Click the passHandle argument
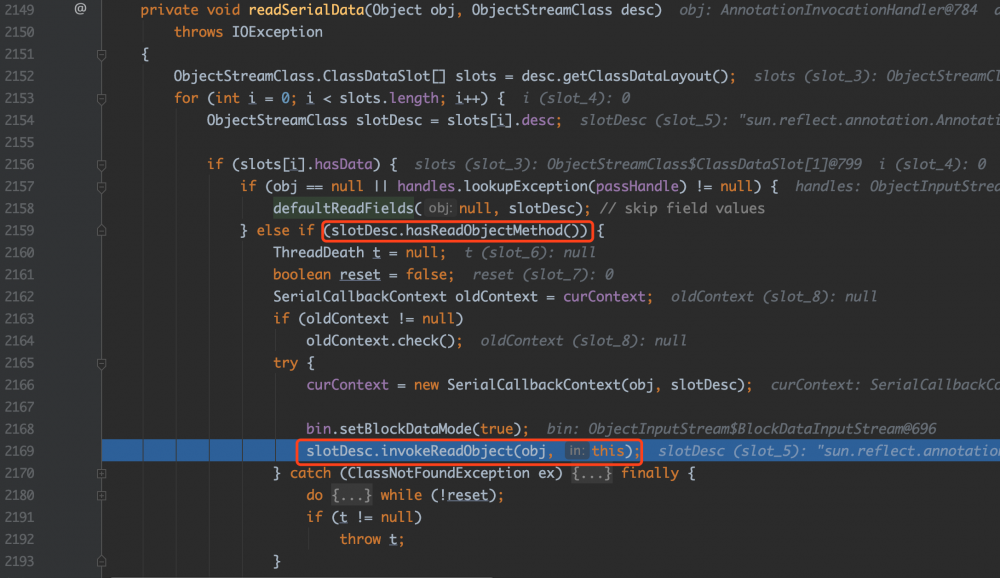Image resolution: width=1000 pixels, height=578 pixels. (x=636, y=186)
